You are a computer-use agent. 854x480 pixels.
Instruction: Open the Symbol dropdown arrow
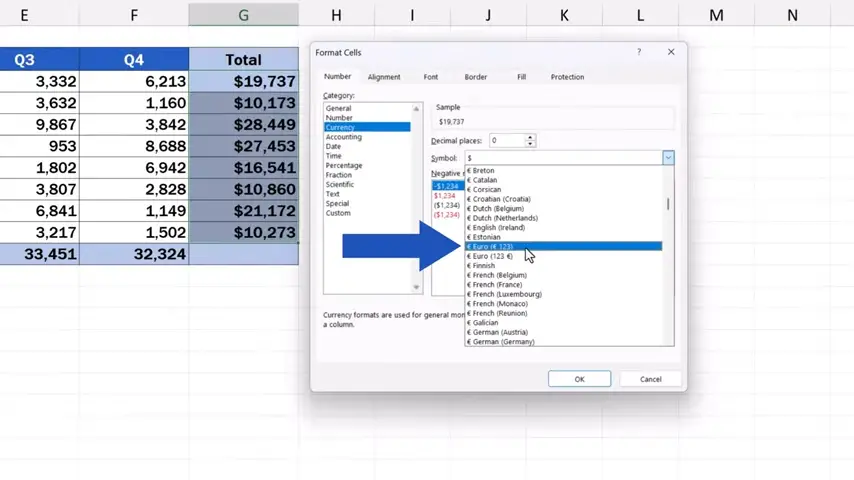click(x=668, y=158)
